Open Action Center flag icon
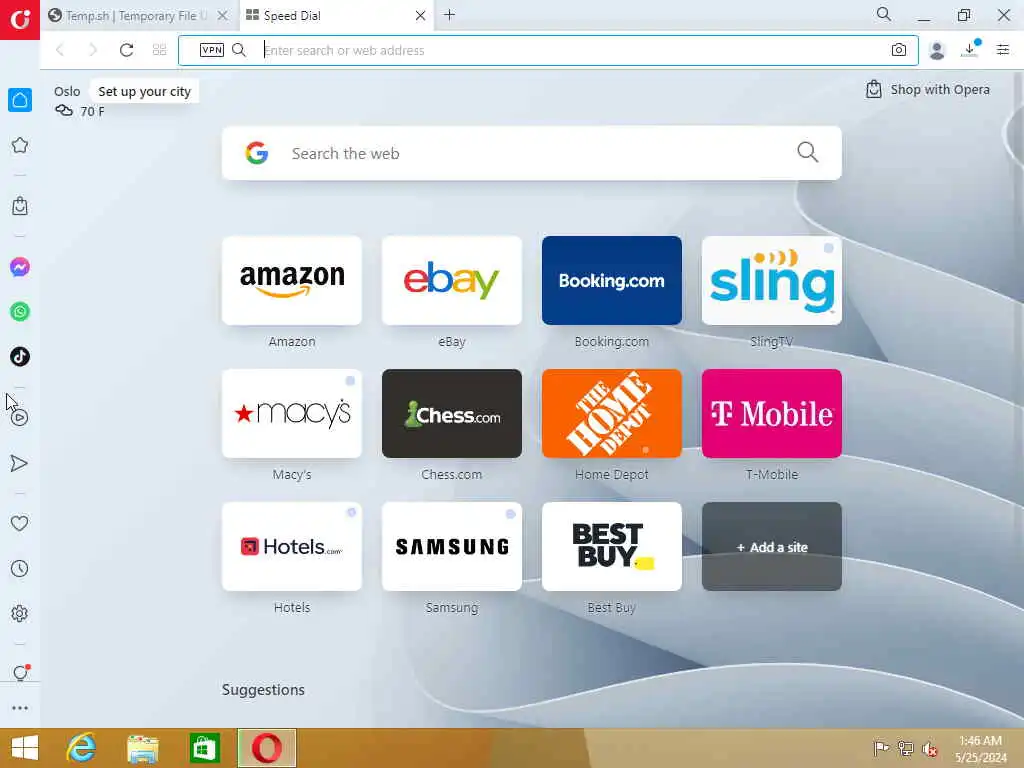 tap(881, 748)
